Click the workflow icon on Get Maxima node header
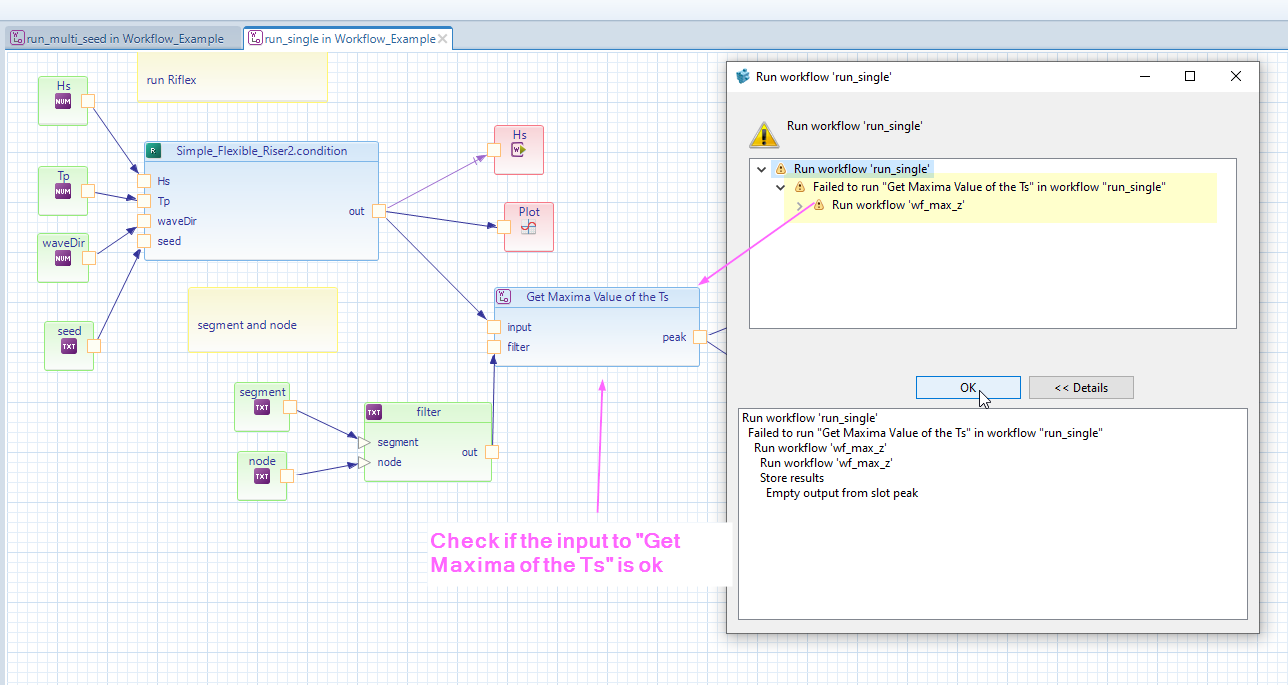Viewport: 1288px width, 685px height. (x=502, y=297)
